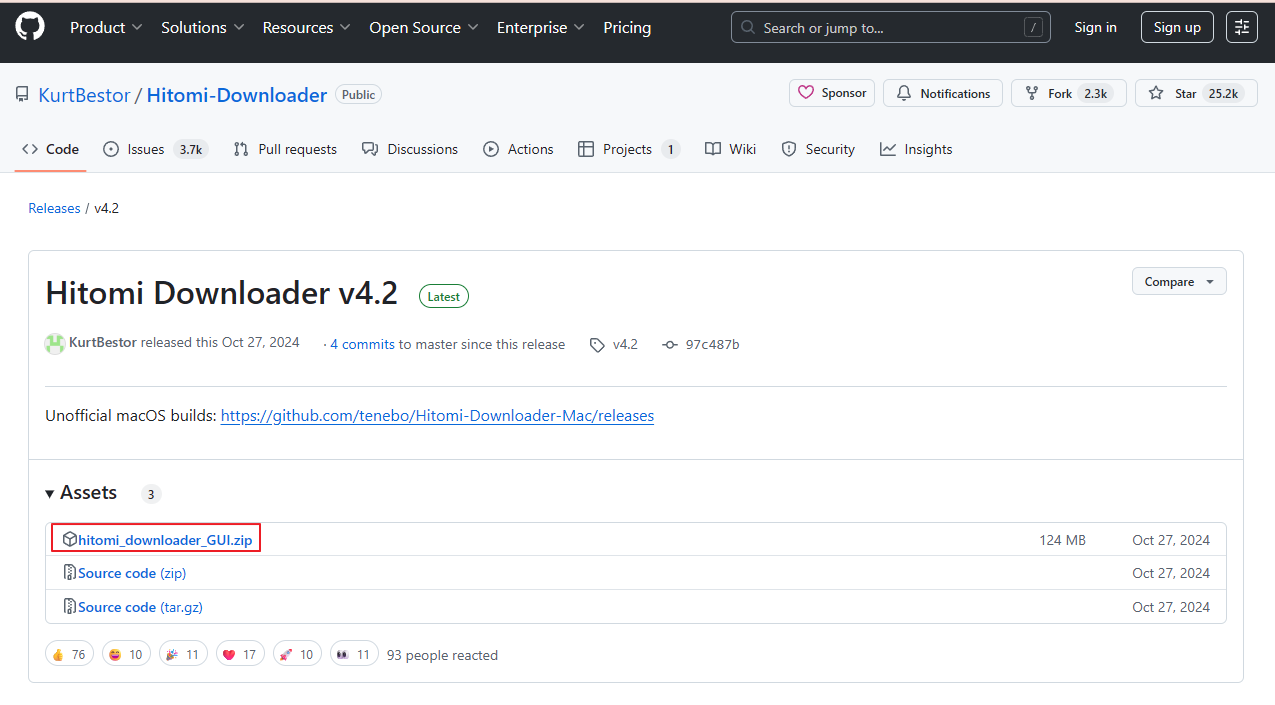Expand the Enterprise menu
Viewport: 1275px width, 705px height.
coord(541,28)
